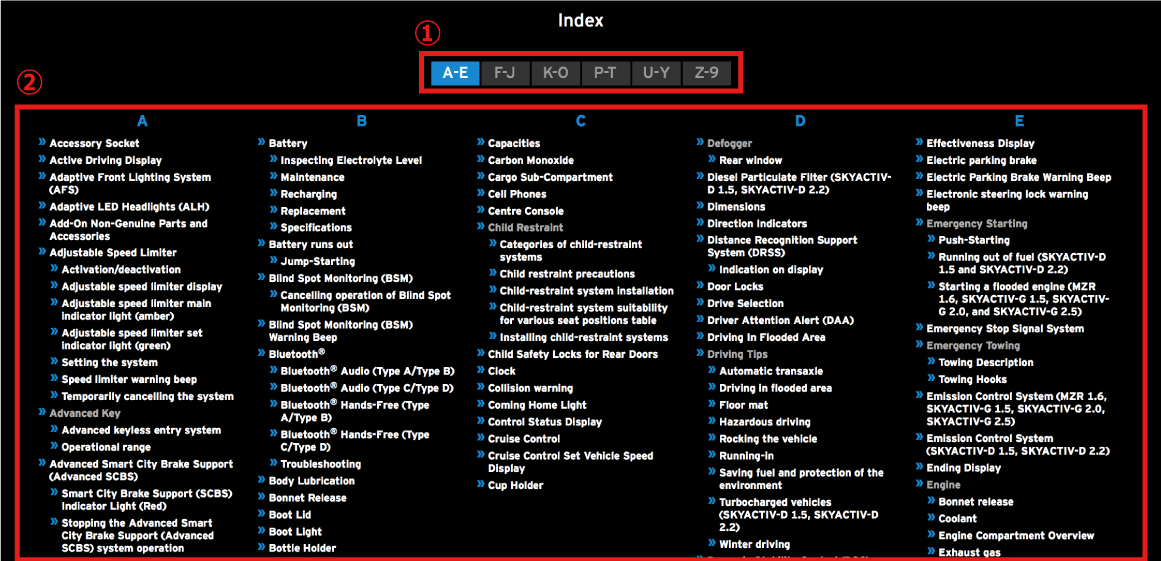Select the active A-E tab
The width and height of the screenshot is (1161, 561).
[x=455, y=73]
